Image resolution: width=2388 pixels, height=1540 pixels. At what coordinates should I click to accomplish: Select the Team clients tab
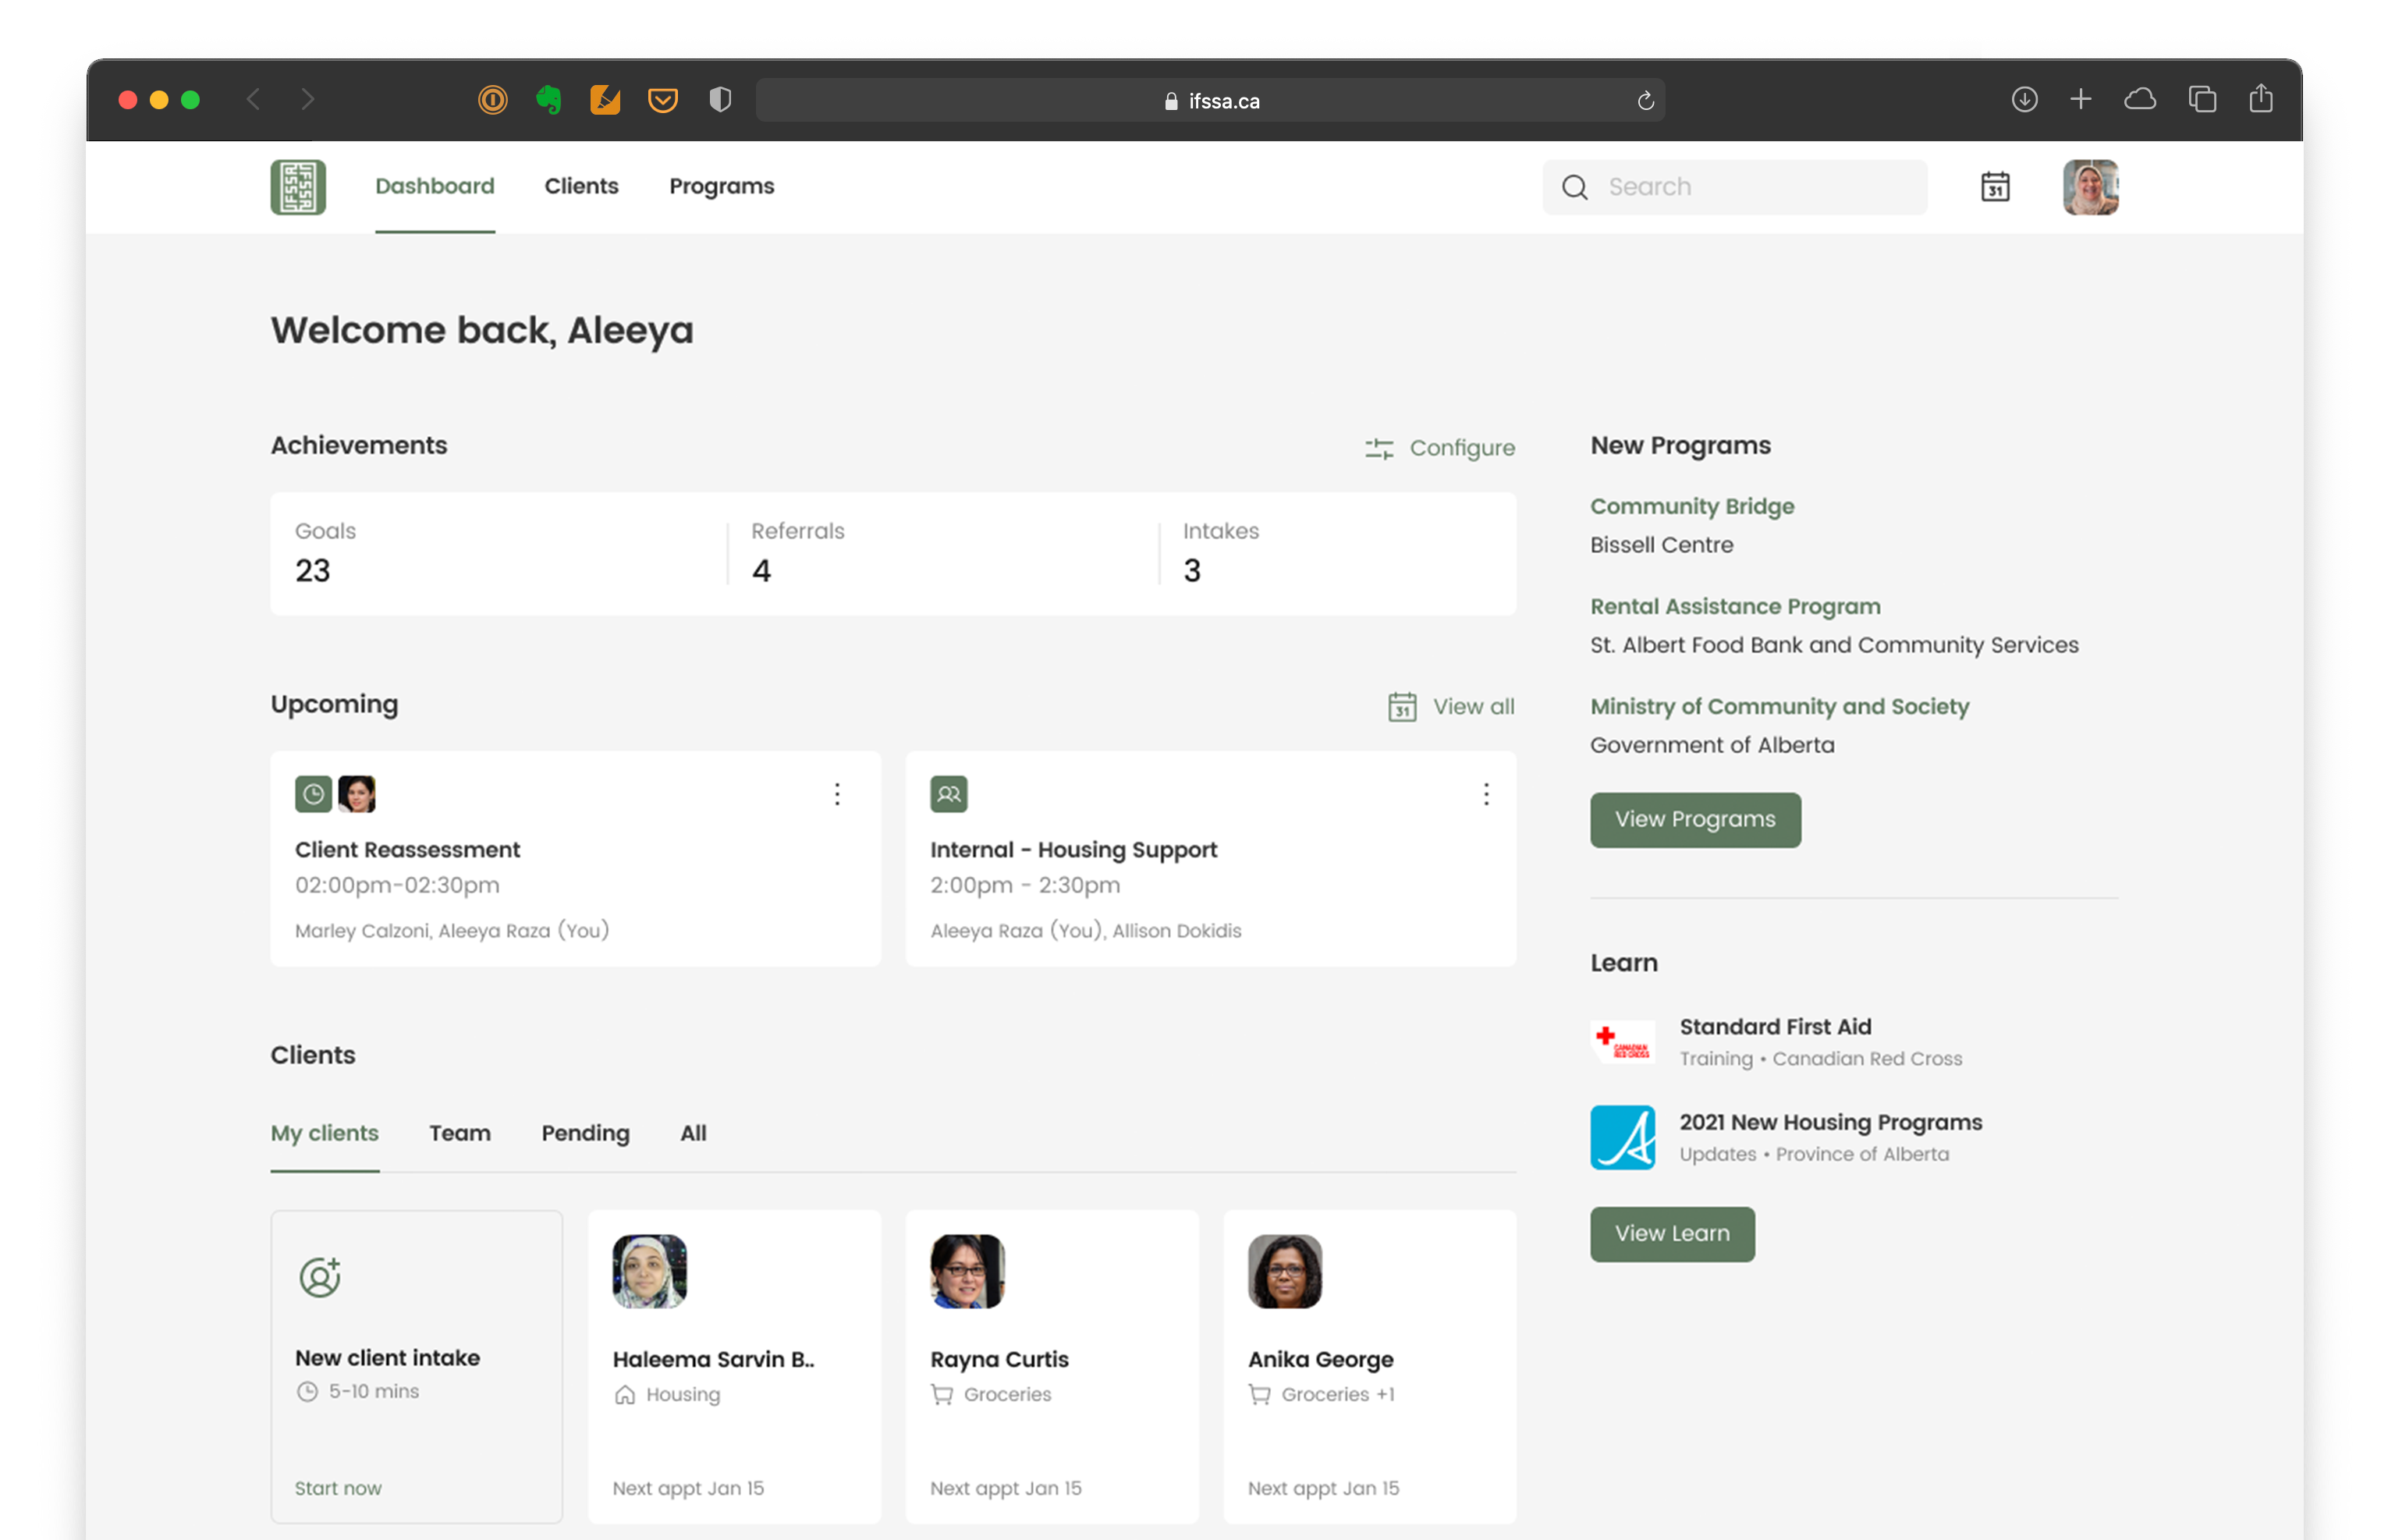click(460, 1133)
